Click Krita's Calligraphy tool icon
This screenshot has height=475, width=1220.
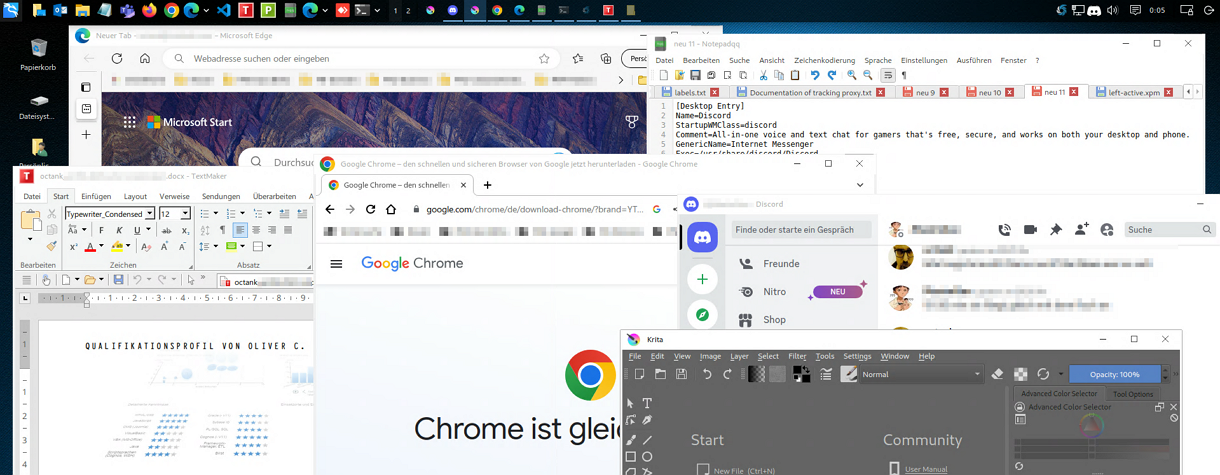coord(647,421)
